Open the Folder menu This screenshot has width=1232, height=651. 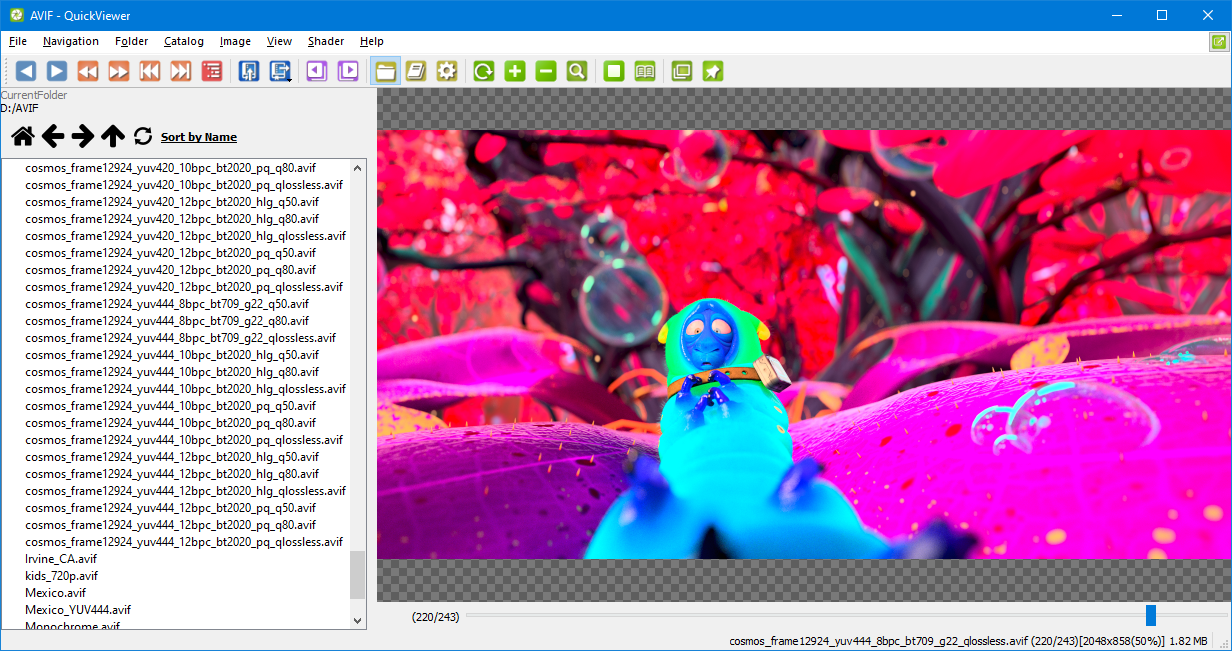(131, 41)
